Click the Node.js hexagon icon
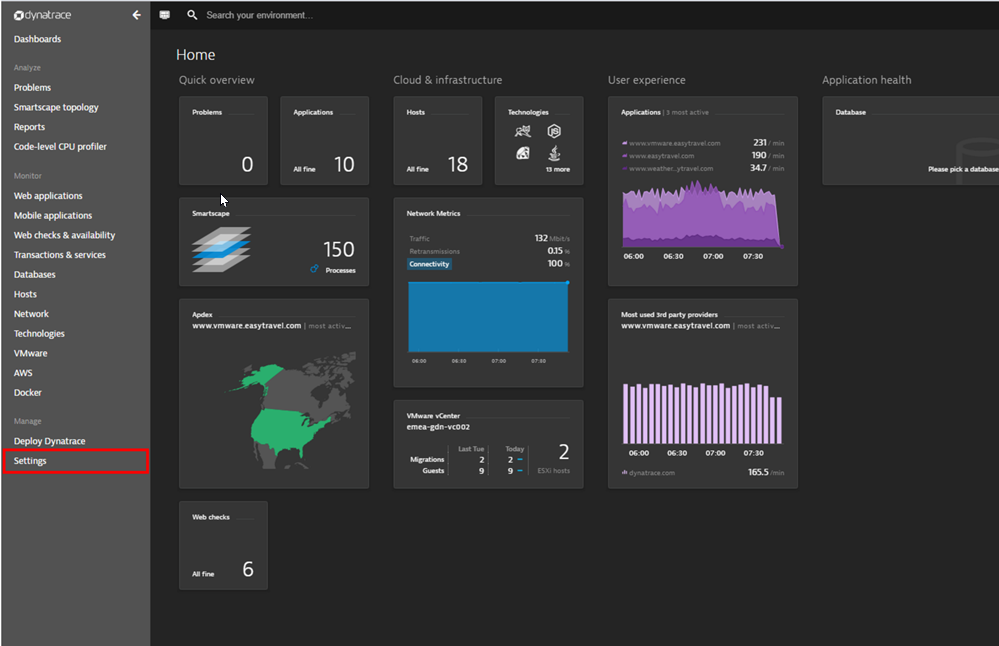This screenshot has height=646, width=999. (554, 131)
